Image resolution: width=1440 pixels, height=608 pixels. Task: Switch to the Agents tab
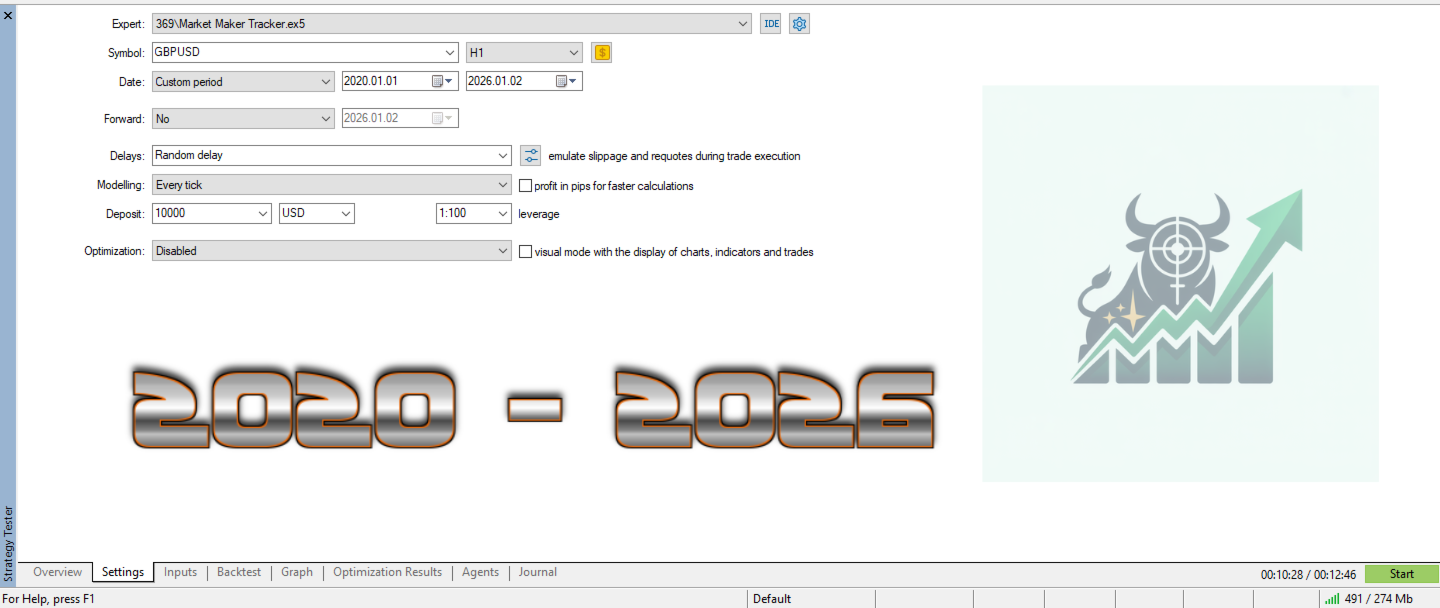(x=480, y=572)
